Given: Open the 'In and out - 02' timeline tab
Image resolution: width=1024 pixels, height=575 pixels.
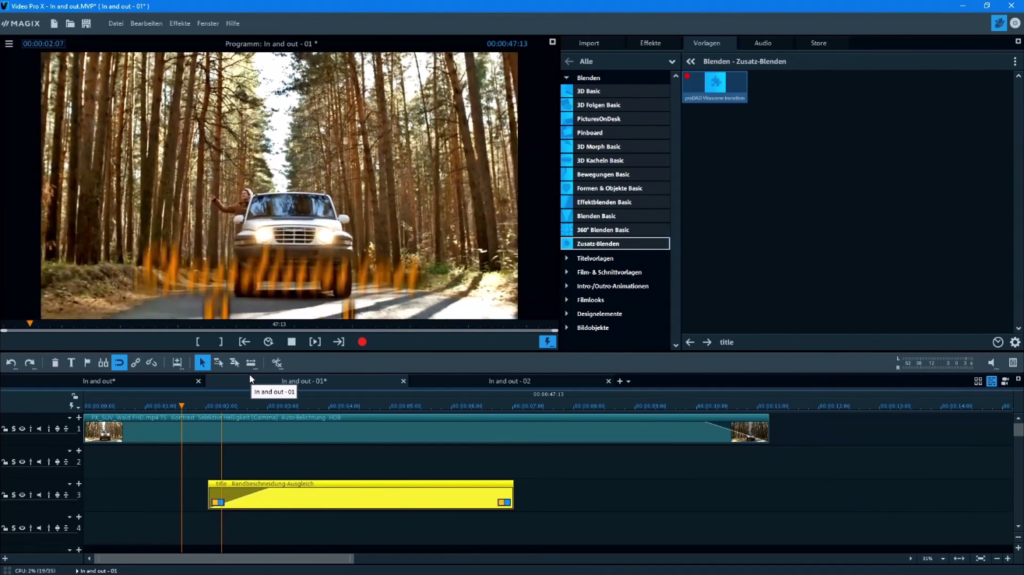Looking at the screenshot, I should [509, 381].
